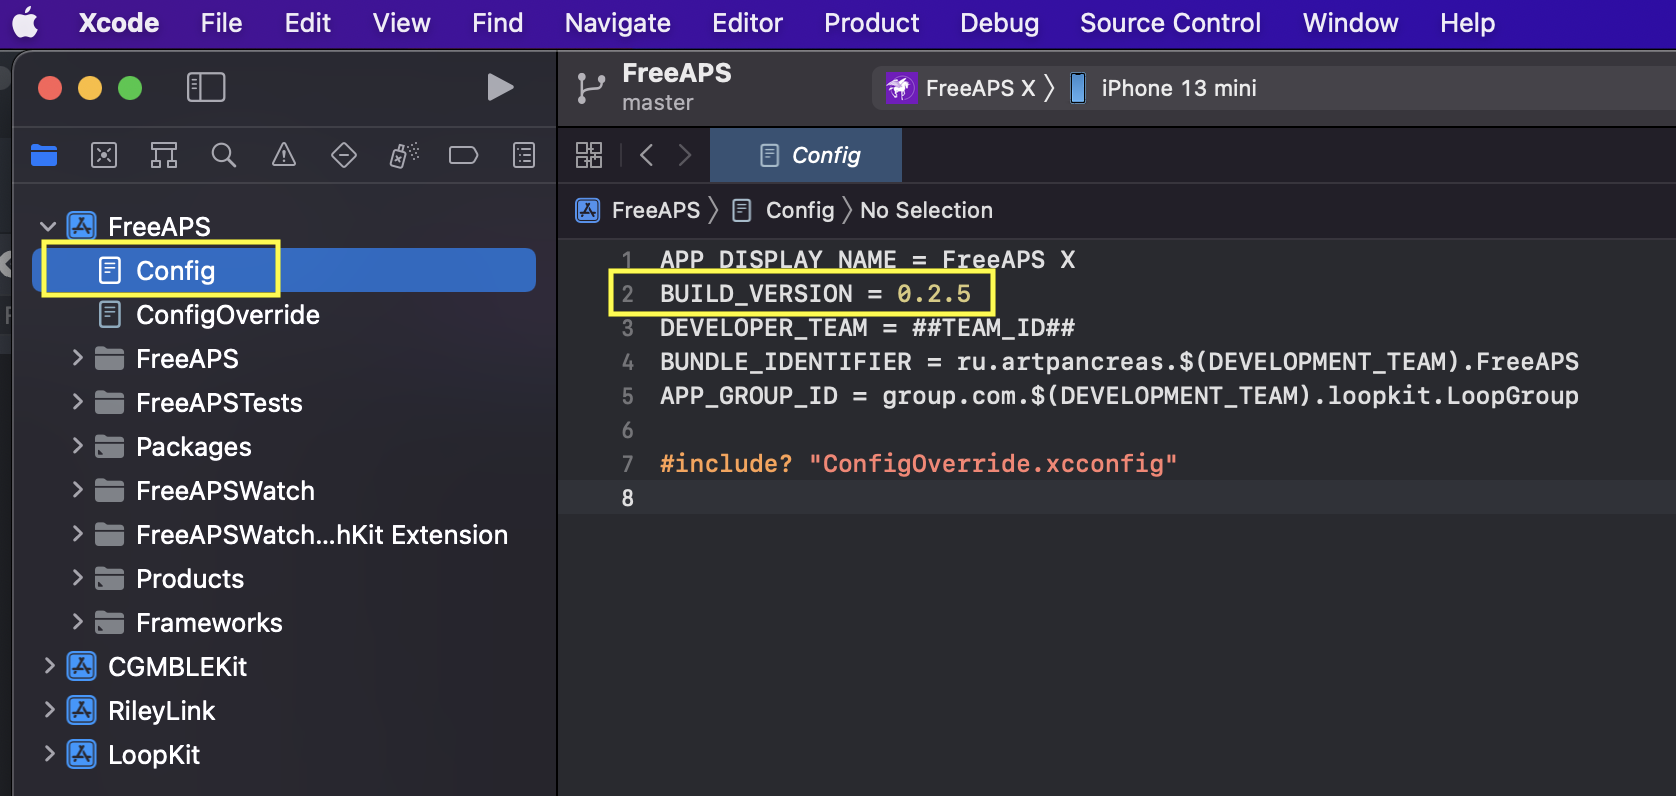Open the View menu
Image resolution: width=1676 pixels, height=796 pixels.
click(402, 22)
